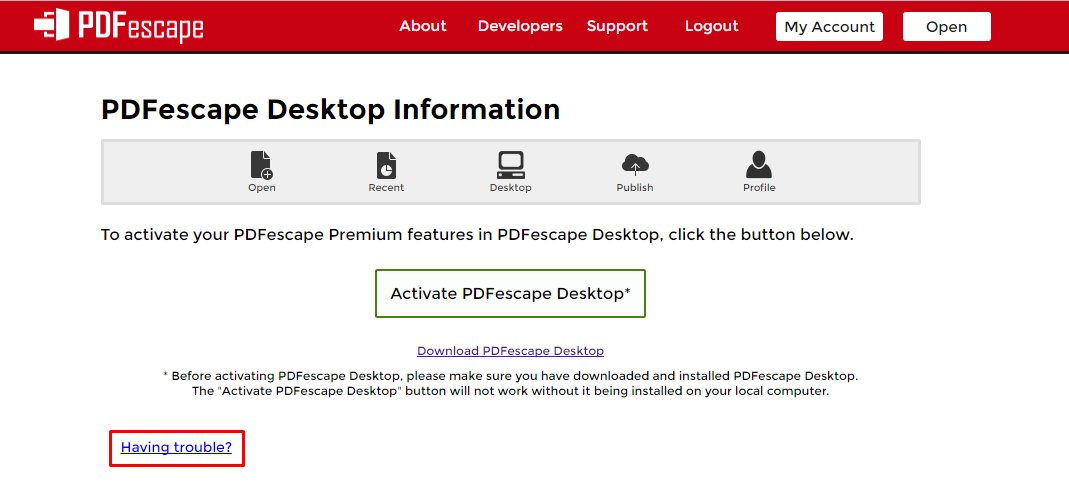Click the PDFescape Desktop Information heading
Screen dimensions: 1069x501
point(331,110)
